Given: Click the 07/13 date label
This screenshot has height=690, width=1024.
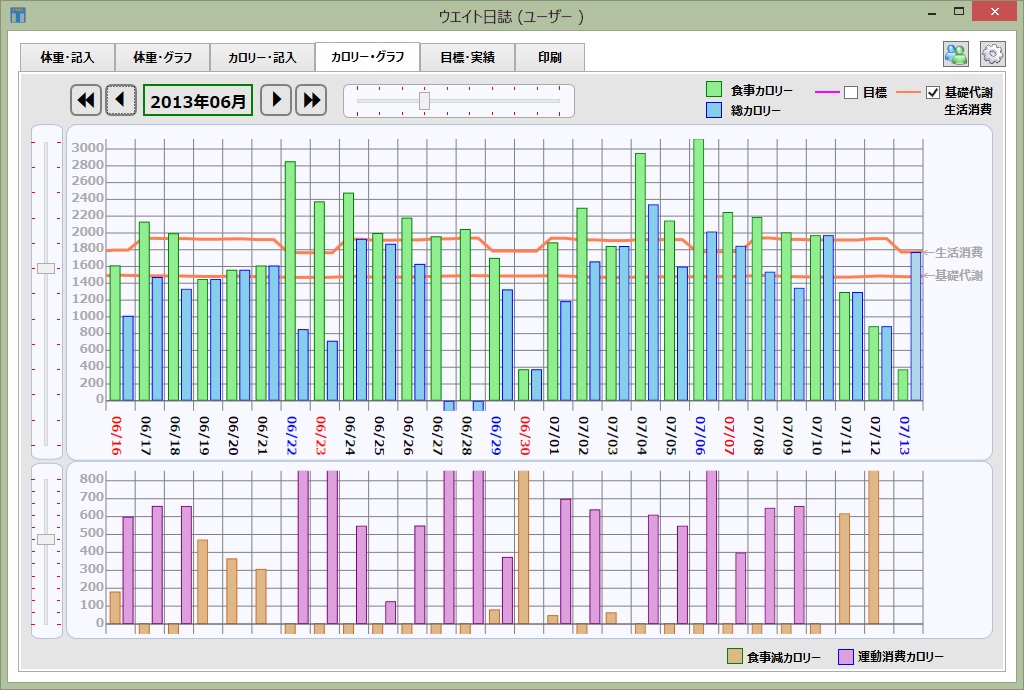Looking at the screenshot, I should (904, 435).
